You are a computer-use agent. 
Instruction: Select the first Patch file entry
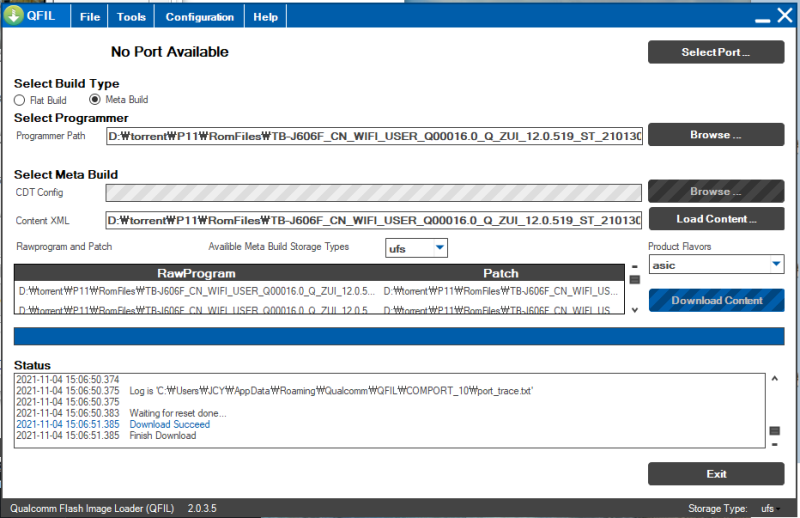pyautogui.click(x=501, y=291)
